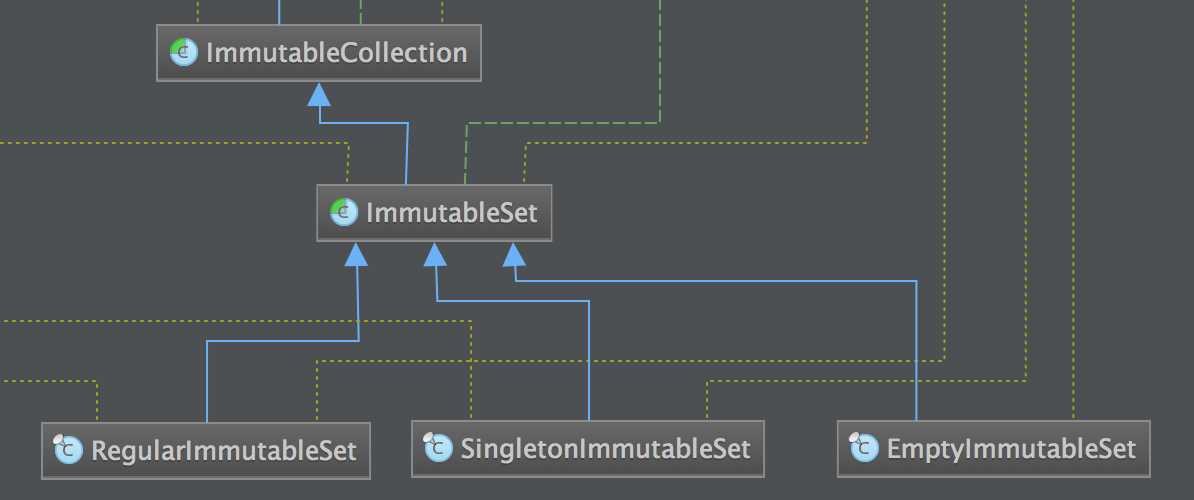The height and width of the screenshot is (500, 1194).
Task: Click the ImmutableCollection class icon
Action: 184,53
